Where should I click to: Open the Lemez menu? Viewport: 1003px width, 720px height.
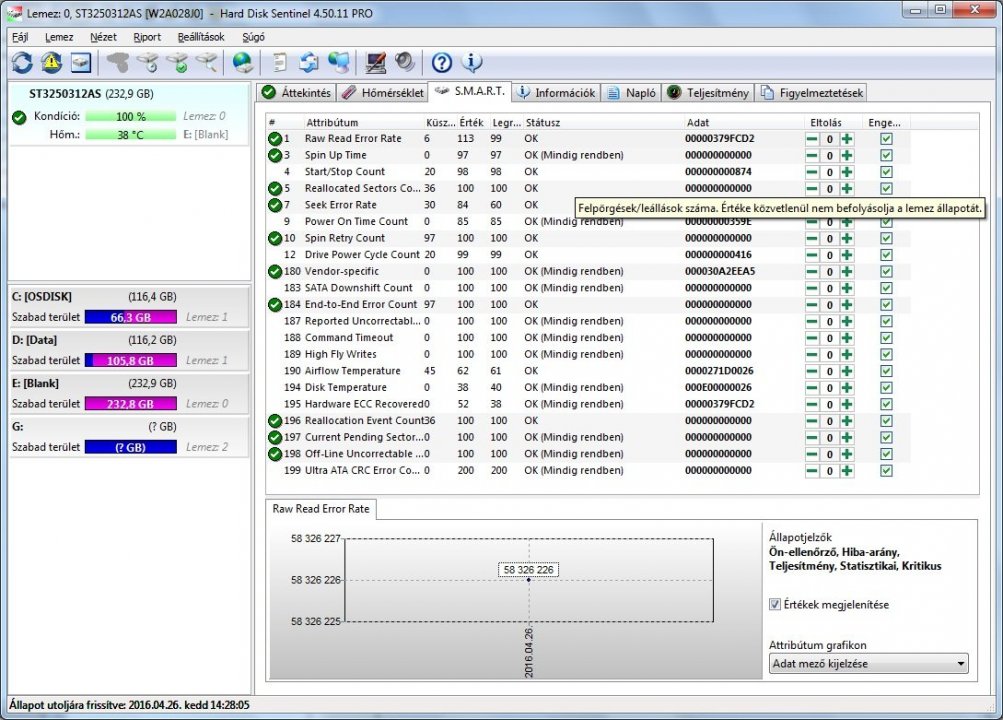tap(59, 37)
